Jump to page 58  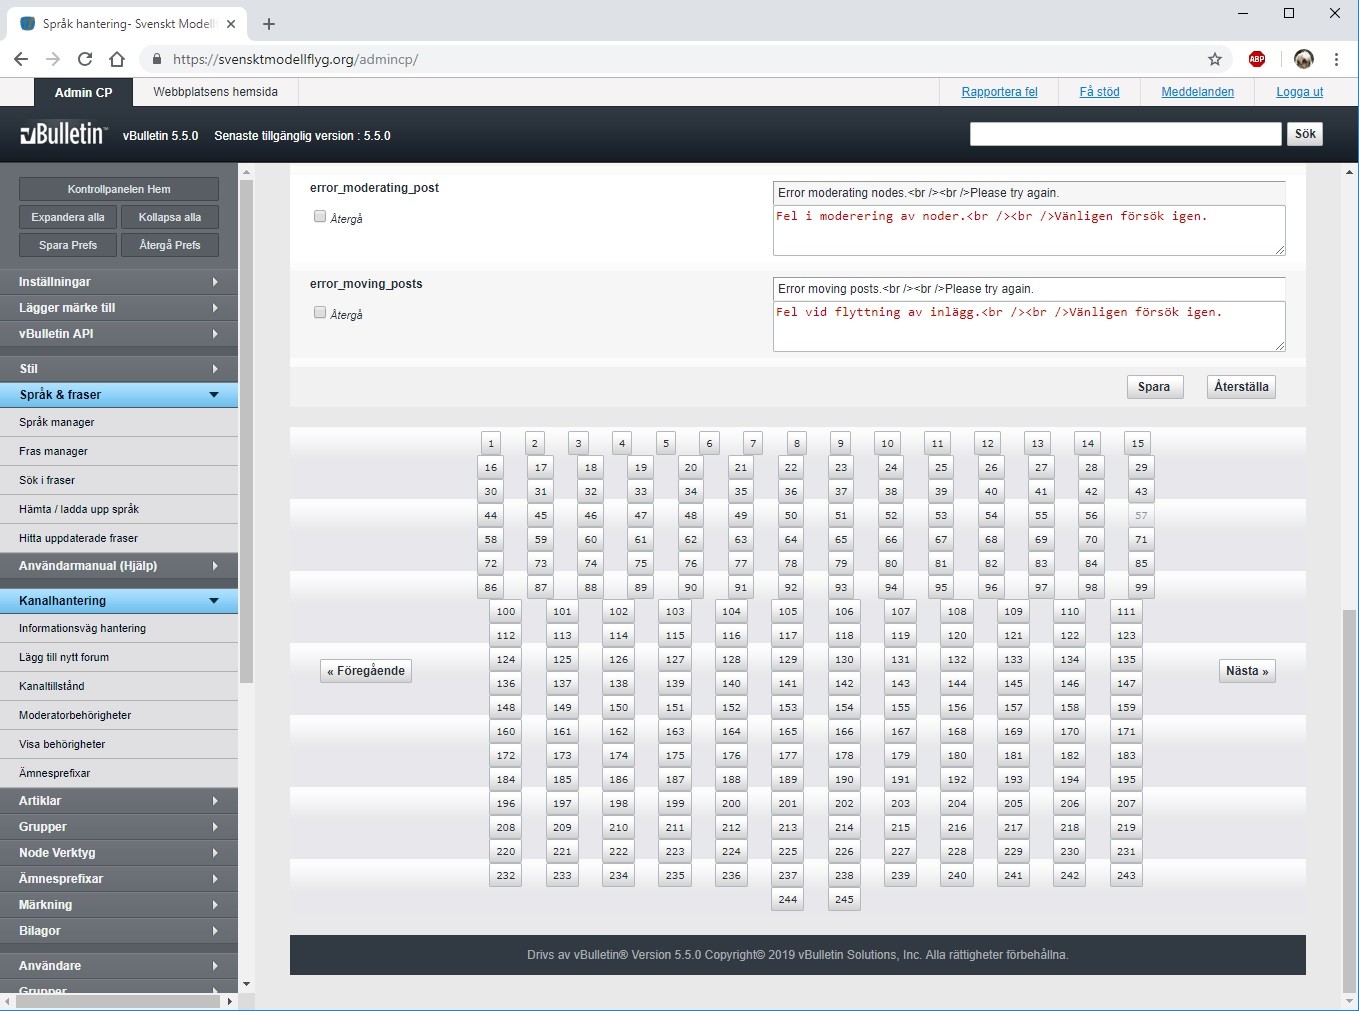tap(490, 539)
